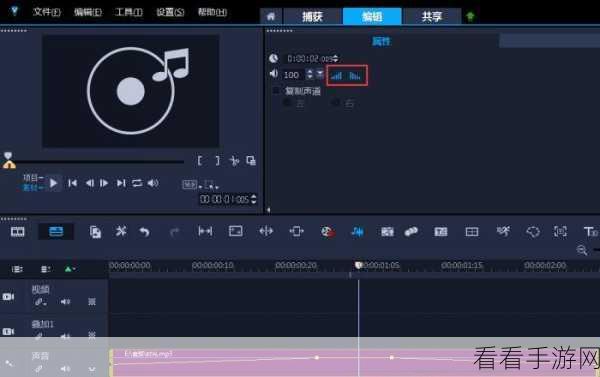Image resolution: width=600 pixels, height=377 pixels.
Task: Adjust the volume value stepper arrows
Action: point(310,74)
